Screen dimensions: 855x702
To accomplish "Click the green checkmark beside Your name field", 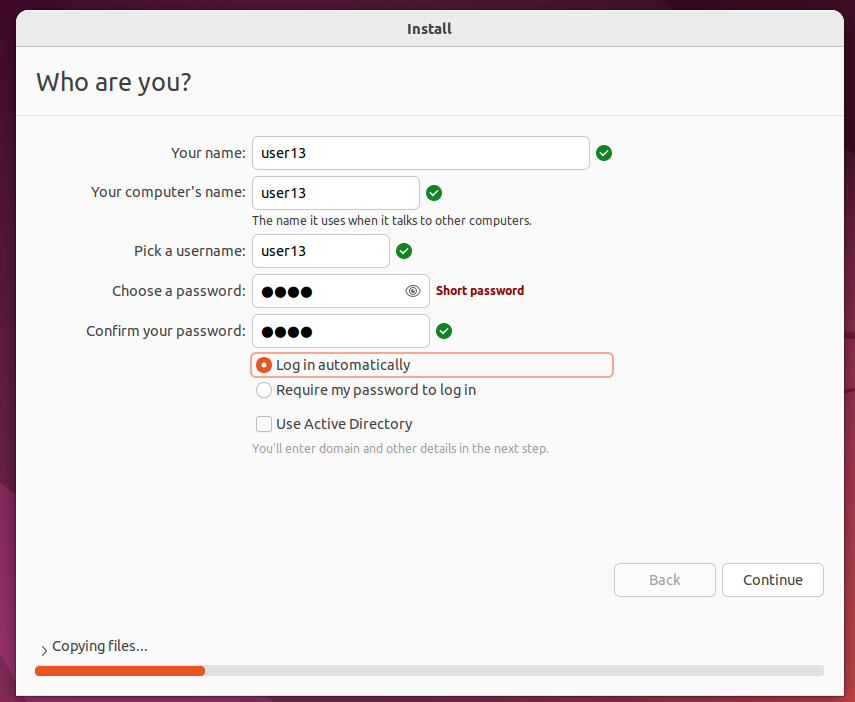I will tap(604, 153).
